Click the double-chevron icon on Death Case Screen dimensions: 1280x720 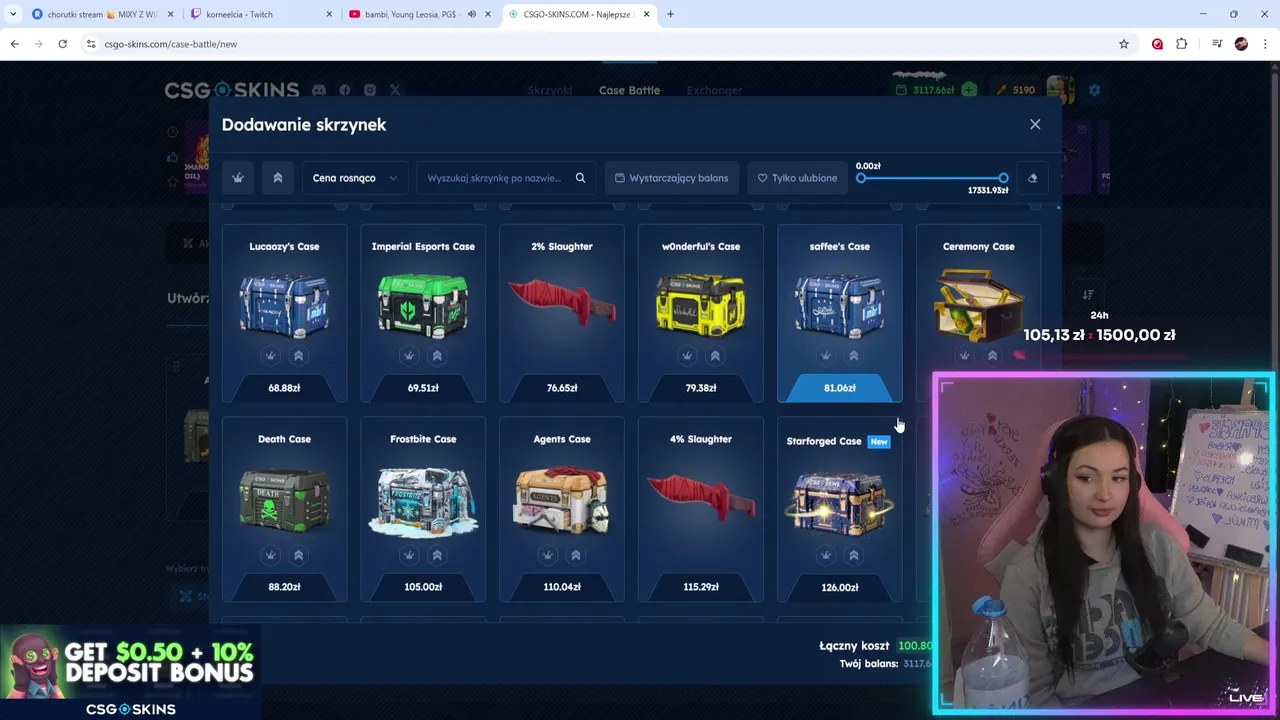pyautogui.click(x=298, y=555)
